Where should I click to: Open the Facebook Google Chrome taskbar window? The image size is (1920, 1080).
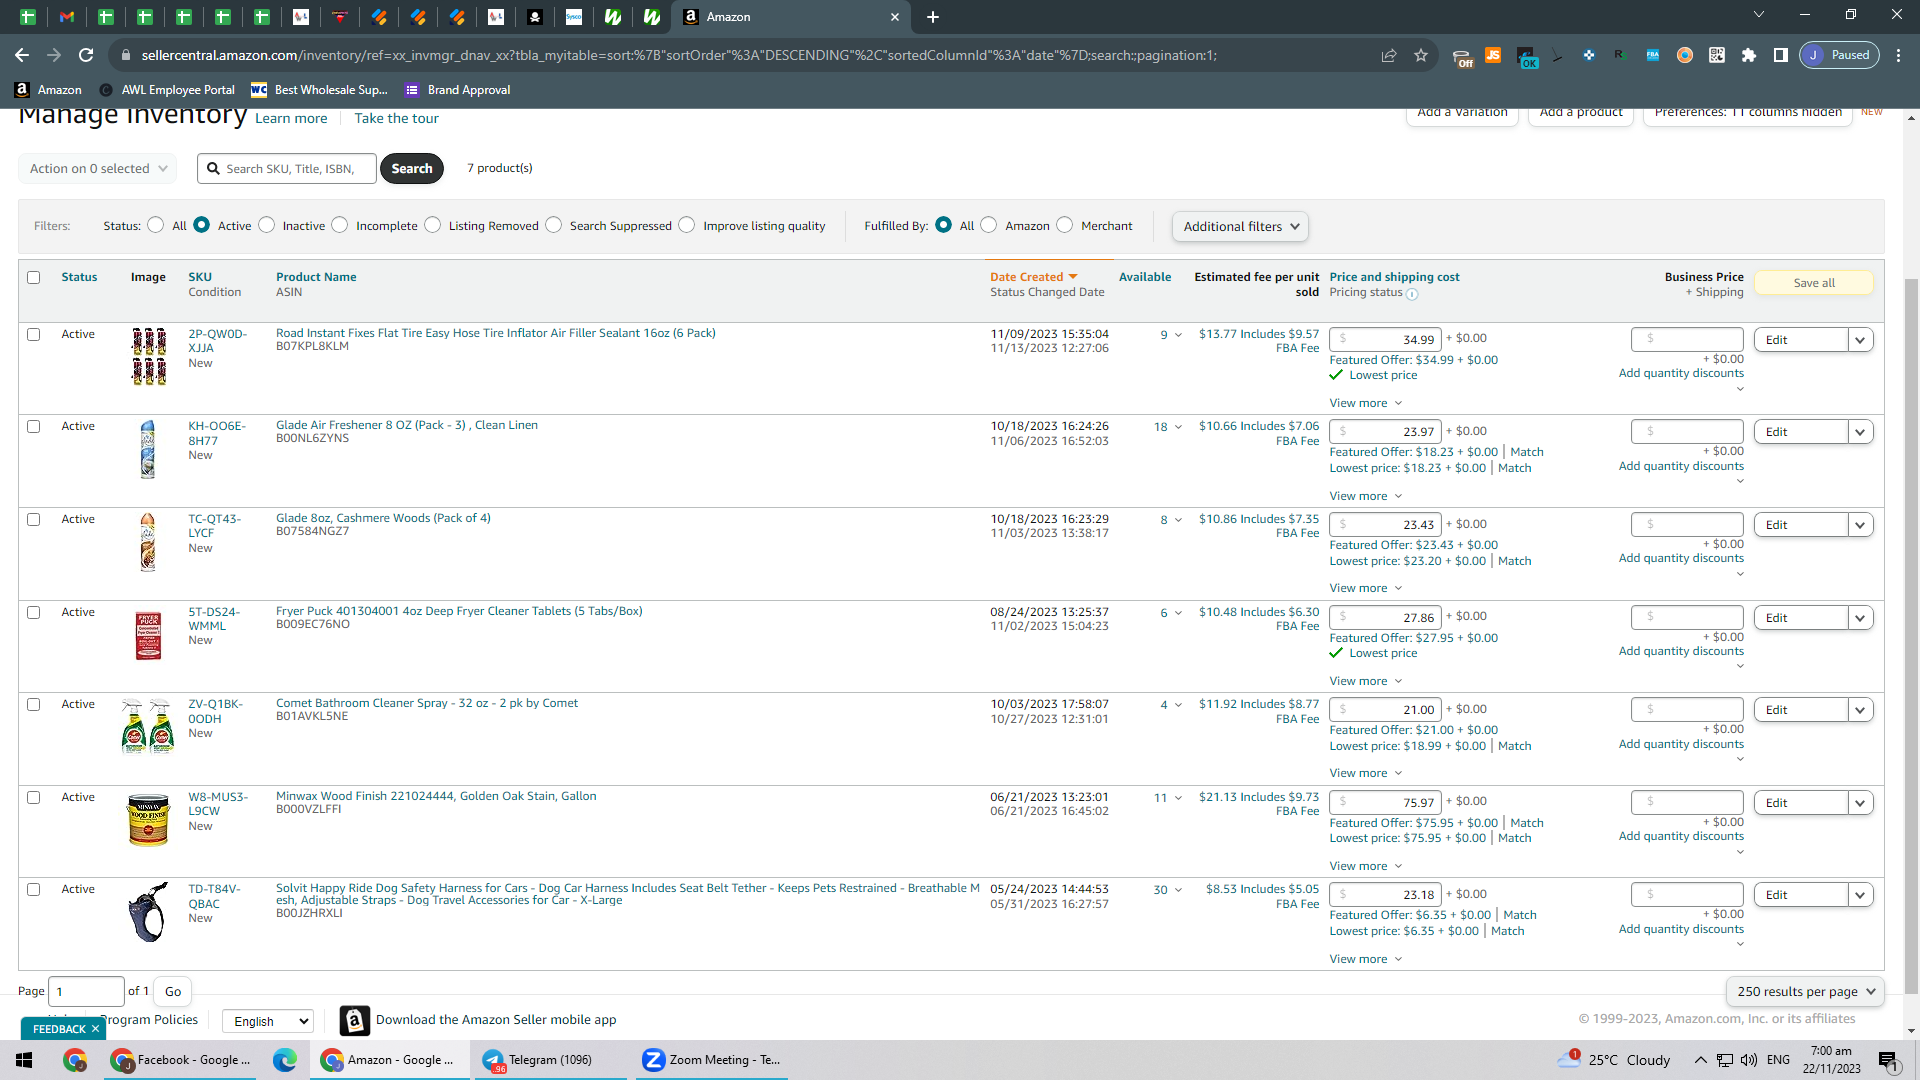point(181,1060)
